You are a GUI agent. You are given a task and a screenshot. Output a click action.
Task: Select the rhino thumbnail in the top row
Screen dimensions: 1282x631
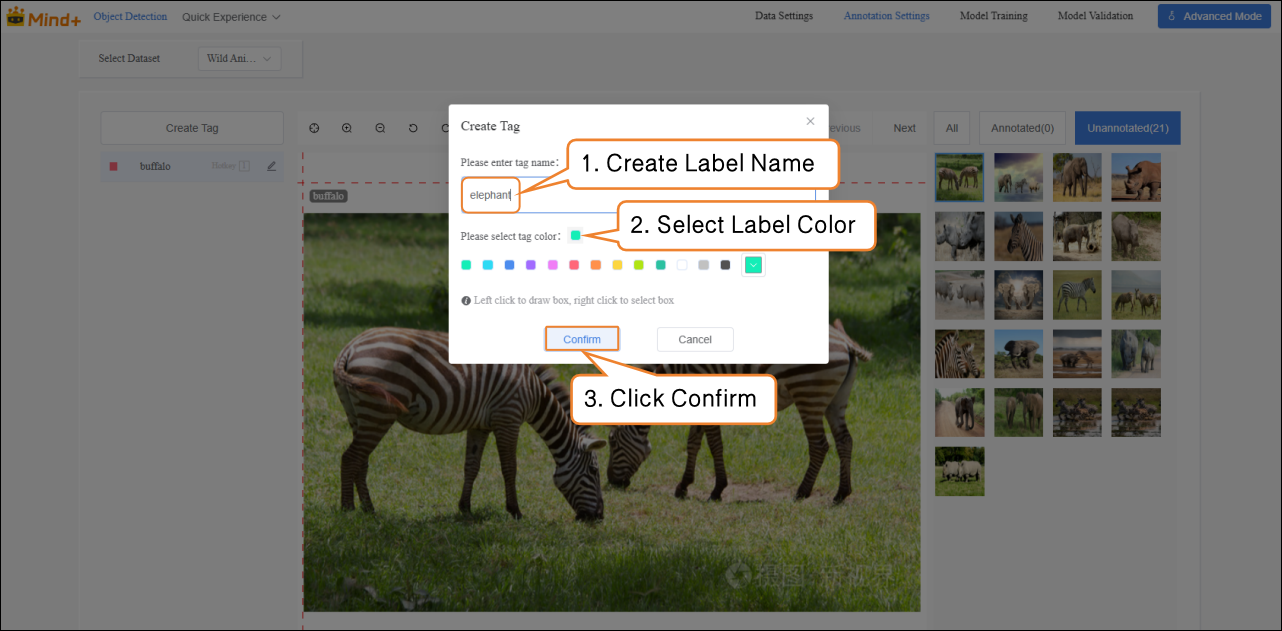(1135, 178)
